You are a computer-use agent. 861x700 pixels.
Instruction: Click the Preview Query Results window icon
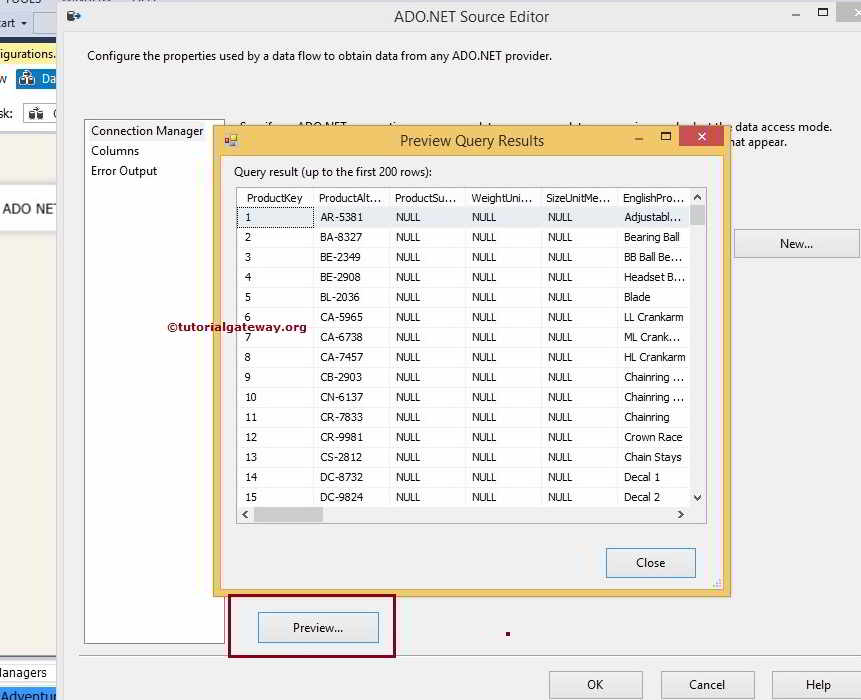(x=231, y=141)
